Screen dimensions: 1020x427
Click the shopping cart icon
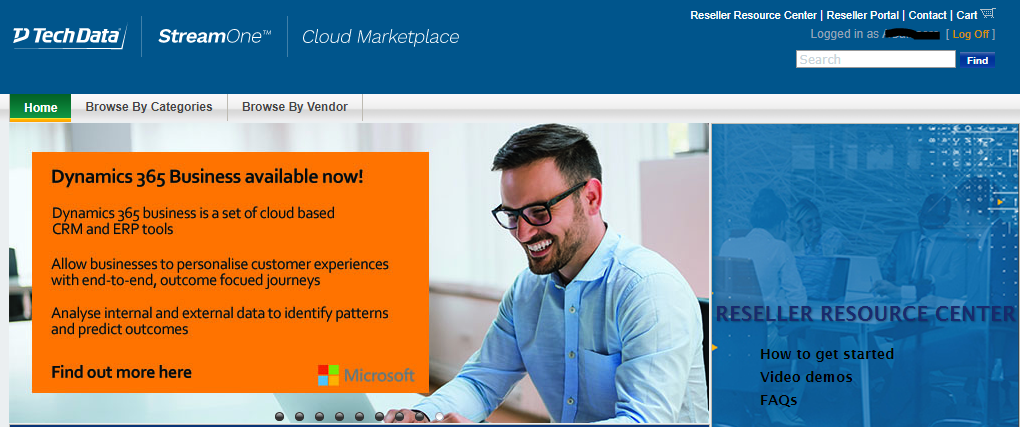(988, 14)
